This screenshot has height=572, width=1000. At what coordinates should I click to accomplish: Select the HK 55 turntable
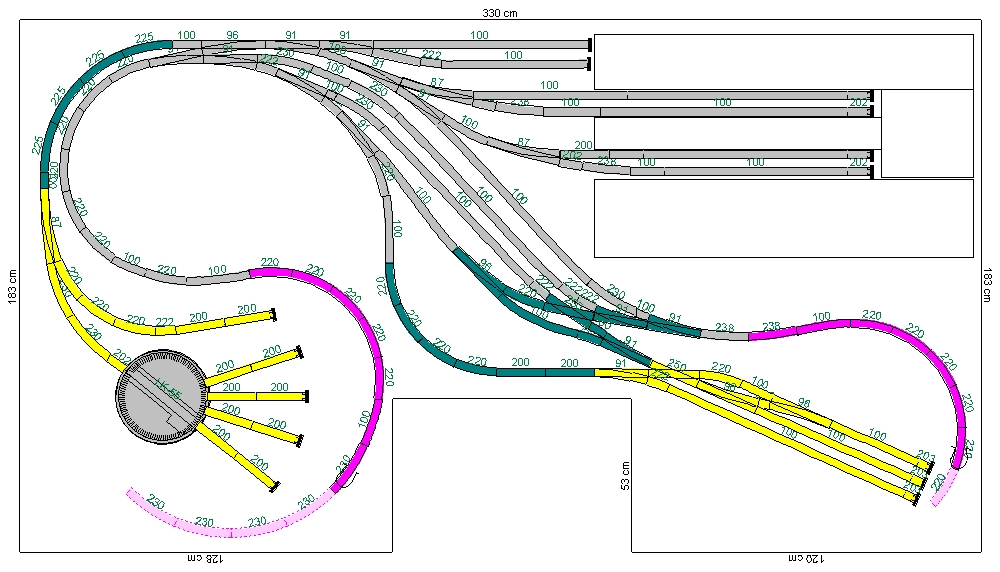point(162,396)
